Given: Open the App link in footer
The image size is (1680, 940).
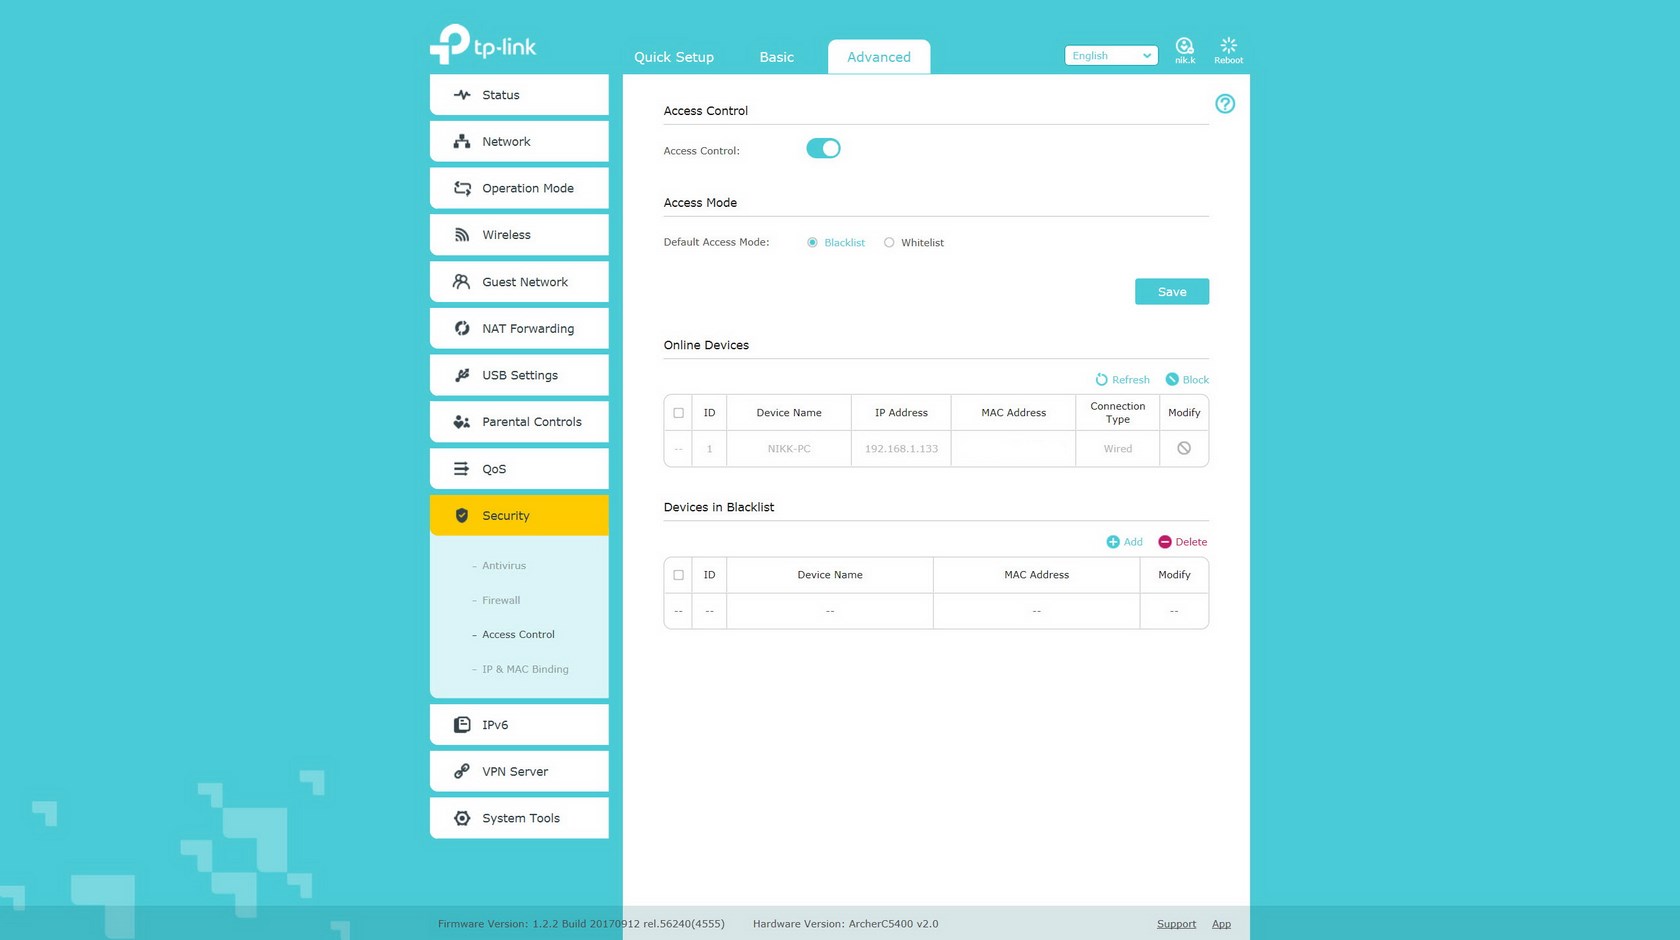Looking at the screenshot, I should 1221,924.
